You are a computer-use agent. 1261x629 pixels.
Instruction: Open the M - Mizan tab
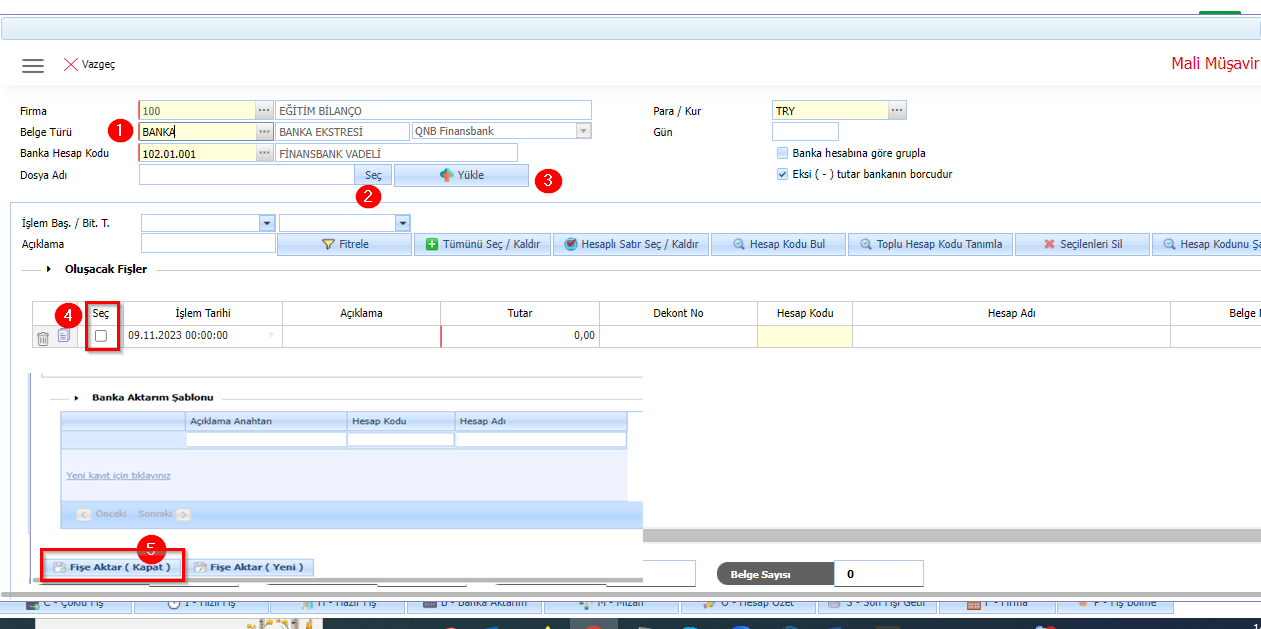pyautogui.click(x=609, y=604)
